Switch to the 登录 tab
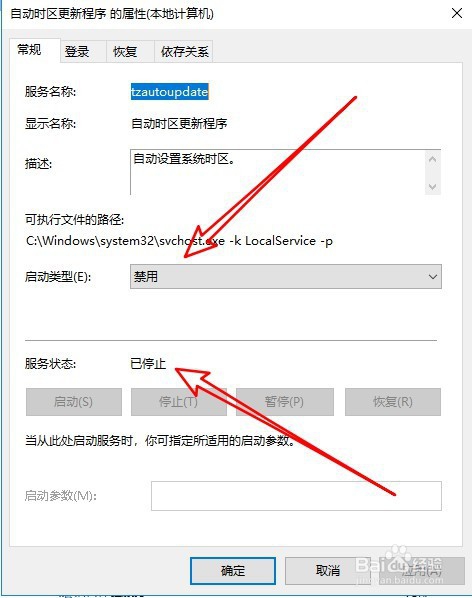Viewport: 472px width, 598px height. pos(83,51)
